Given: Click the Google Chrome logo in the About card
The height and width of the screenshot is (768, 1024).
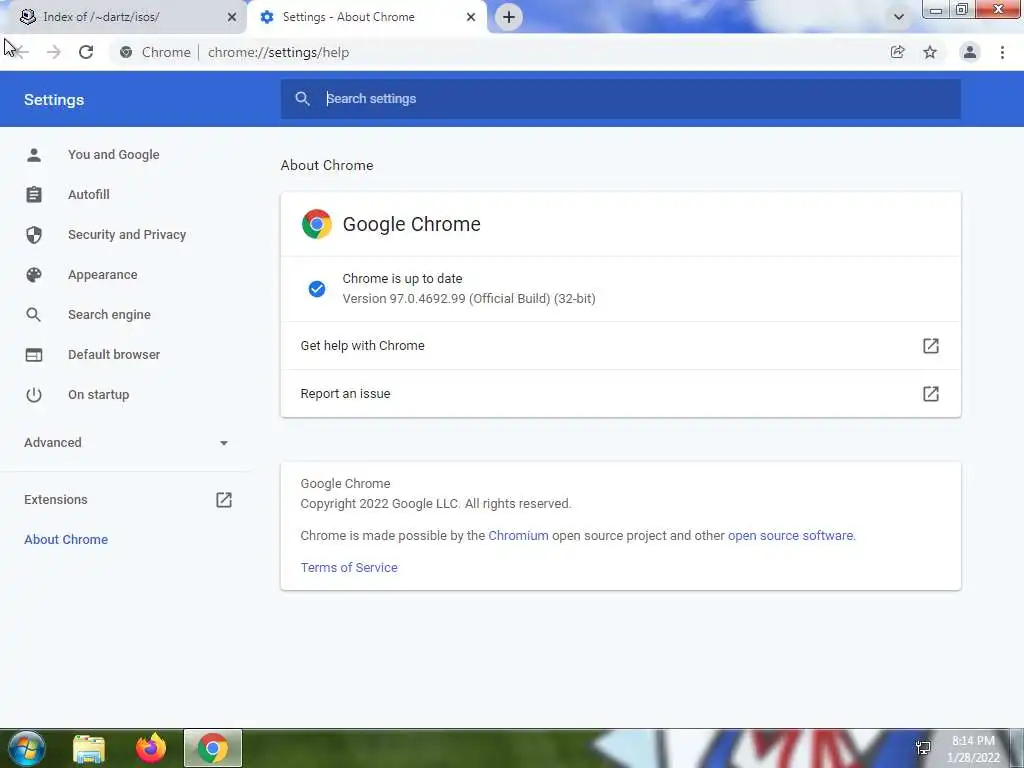Looking at the screenshot, I should [317, 224].
